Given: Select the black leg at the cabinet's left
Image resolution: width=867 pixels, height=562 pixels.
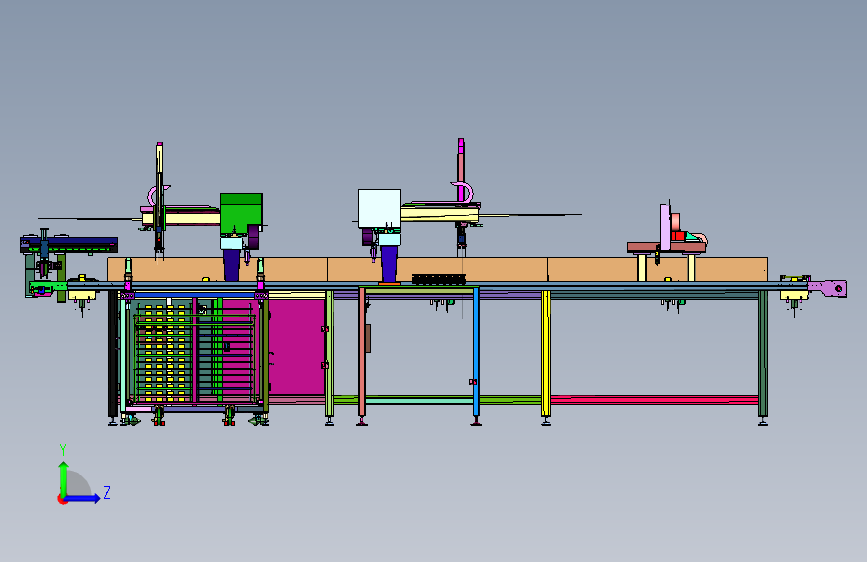Looking at the screenshot, I should pos(113,353).
